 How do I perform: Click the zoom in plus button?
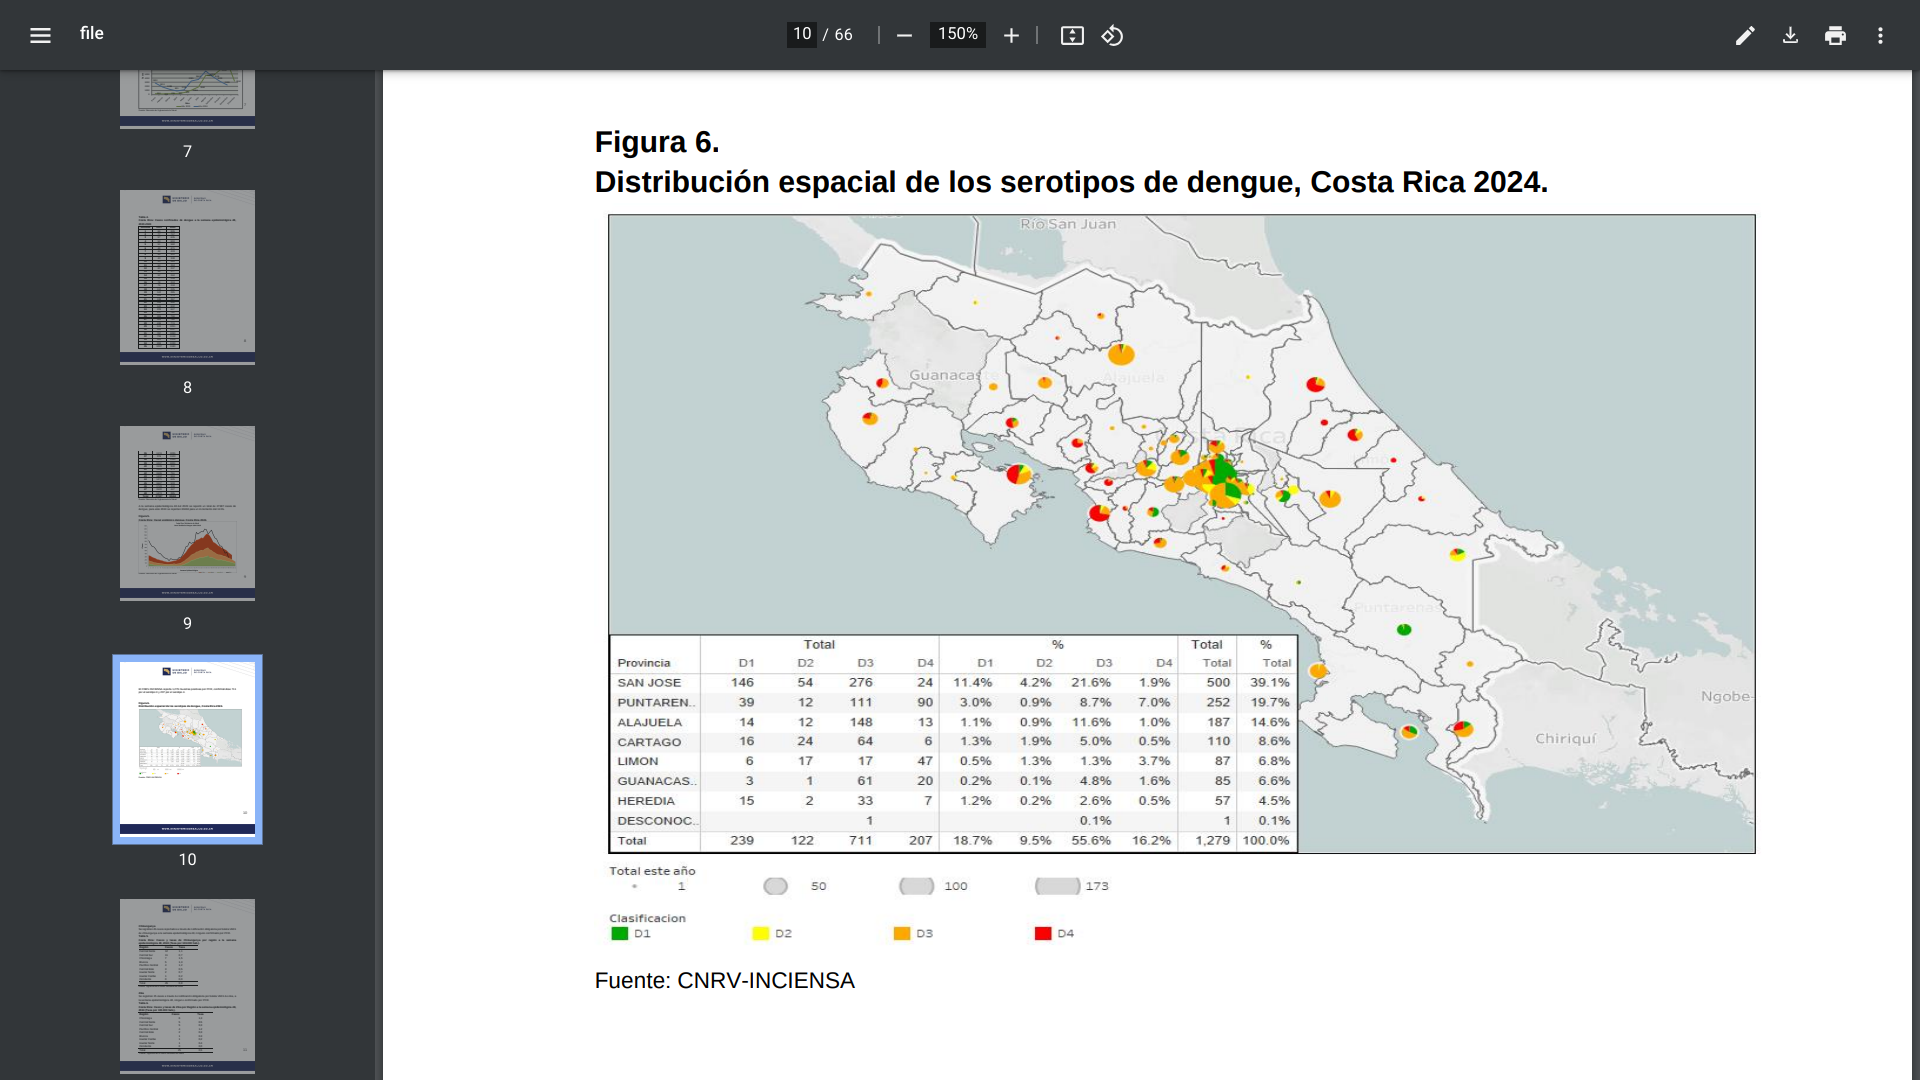[x=1011, y=35]
